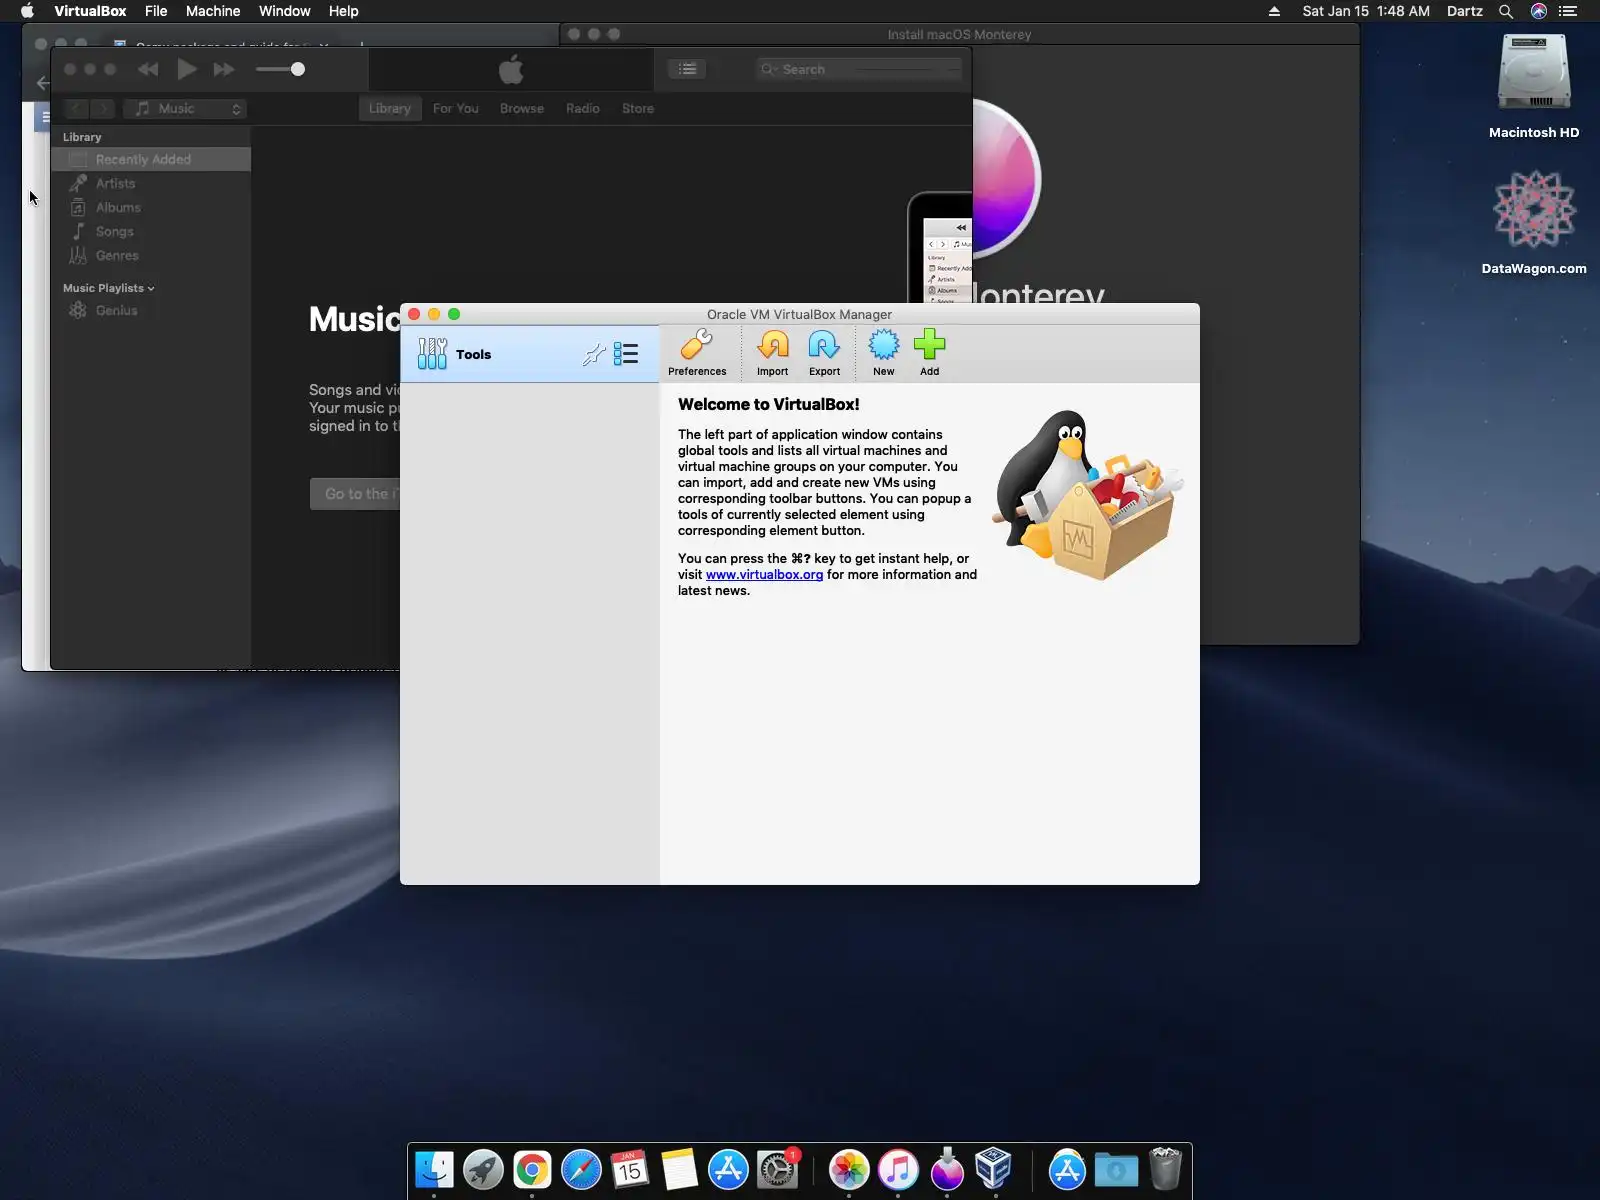Activate Siri from the menu bar
Viewport: 1600px width, 1200px height.
click(x=1538, y=11)
